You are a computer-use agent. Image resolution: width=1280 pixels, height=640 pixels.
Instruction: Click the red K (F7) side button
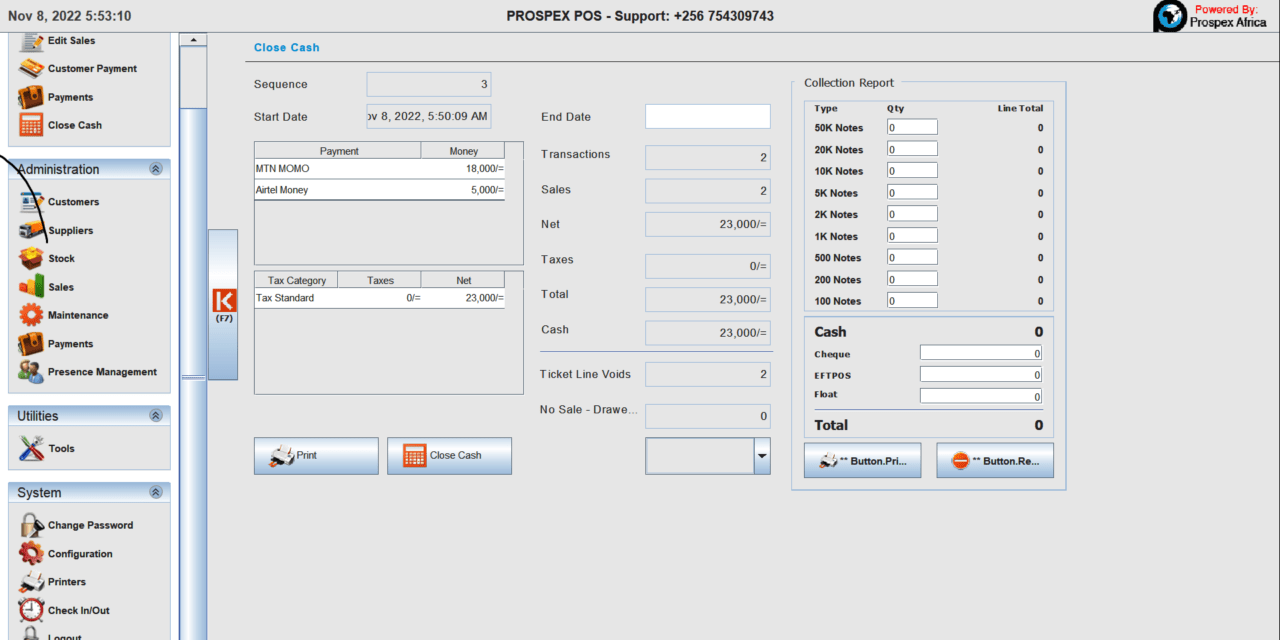223,303
